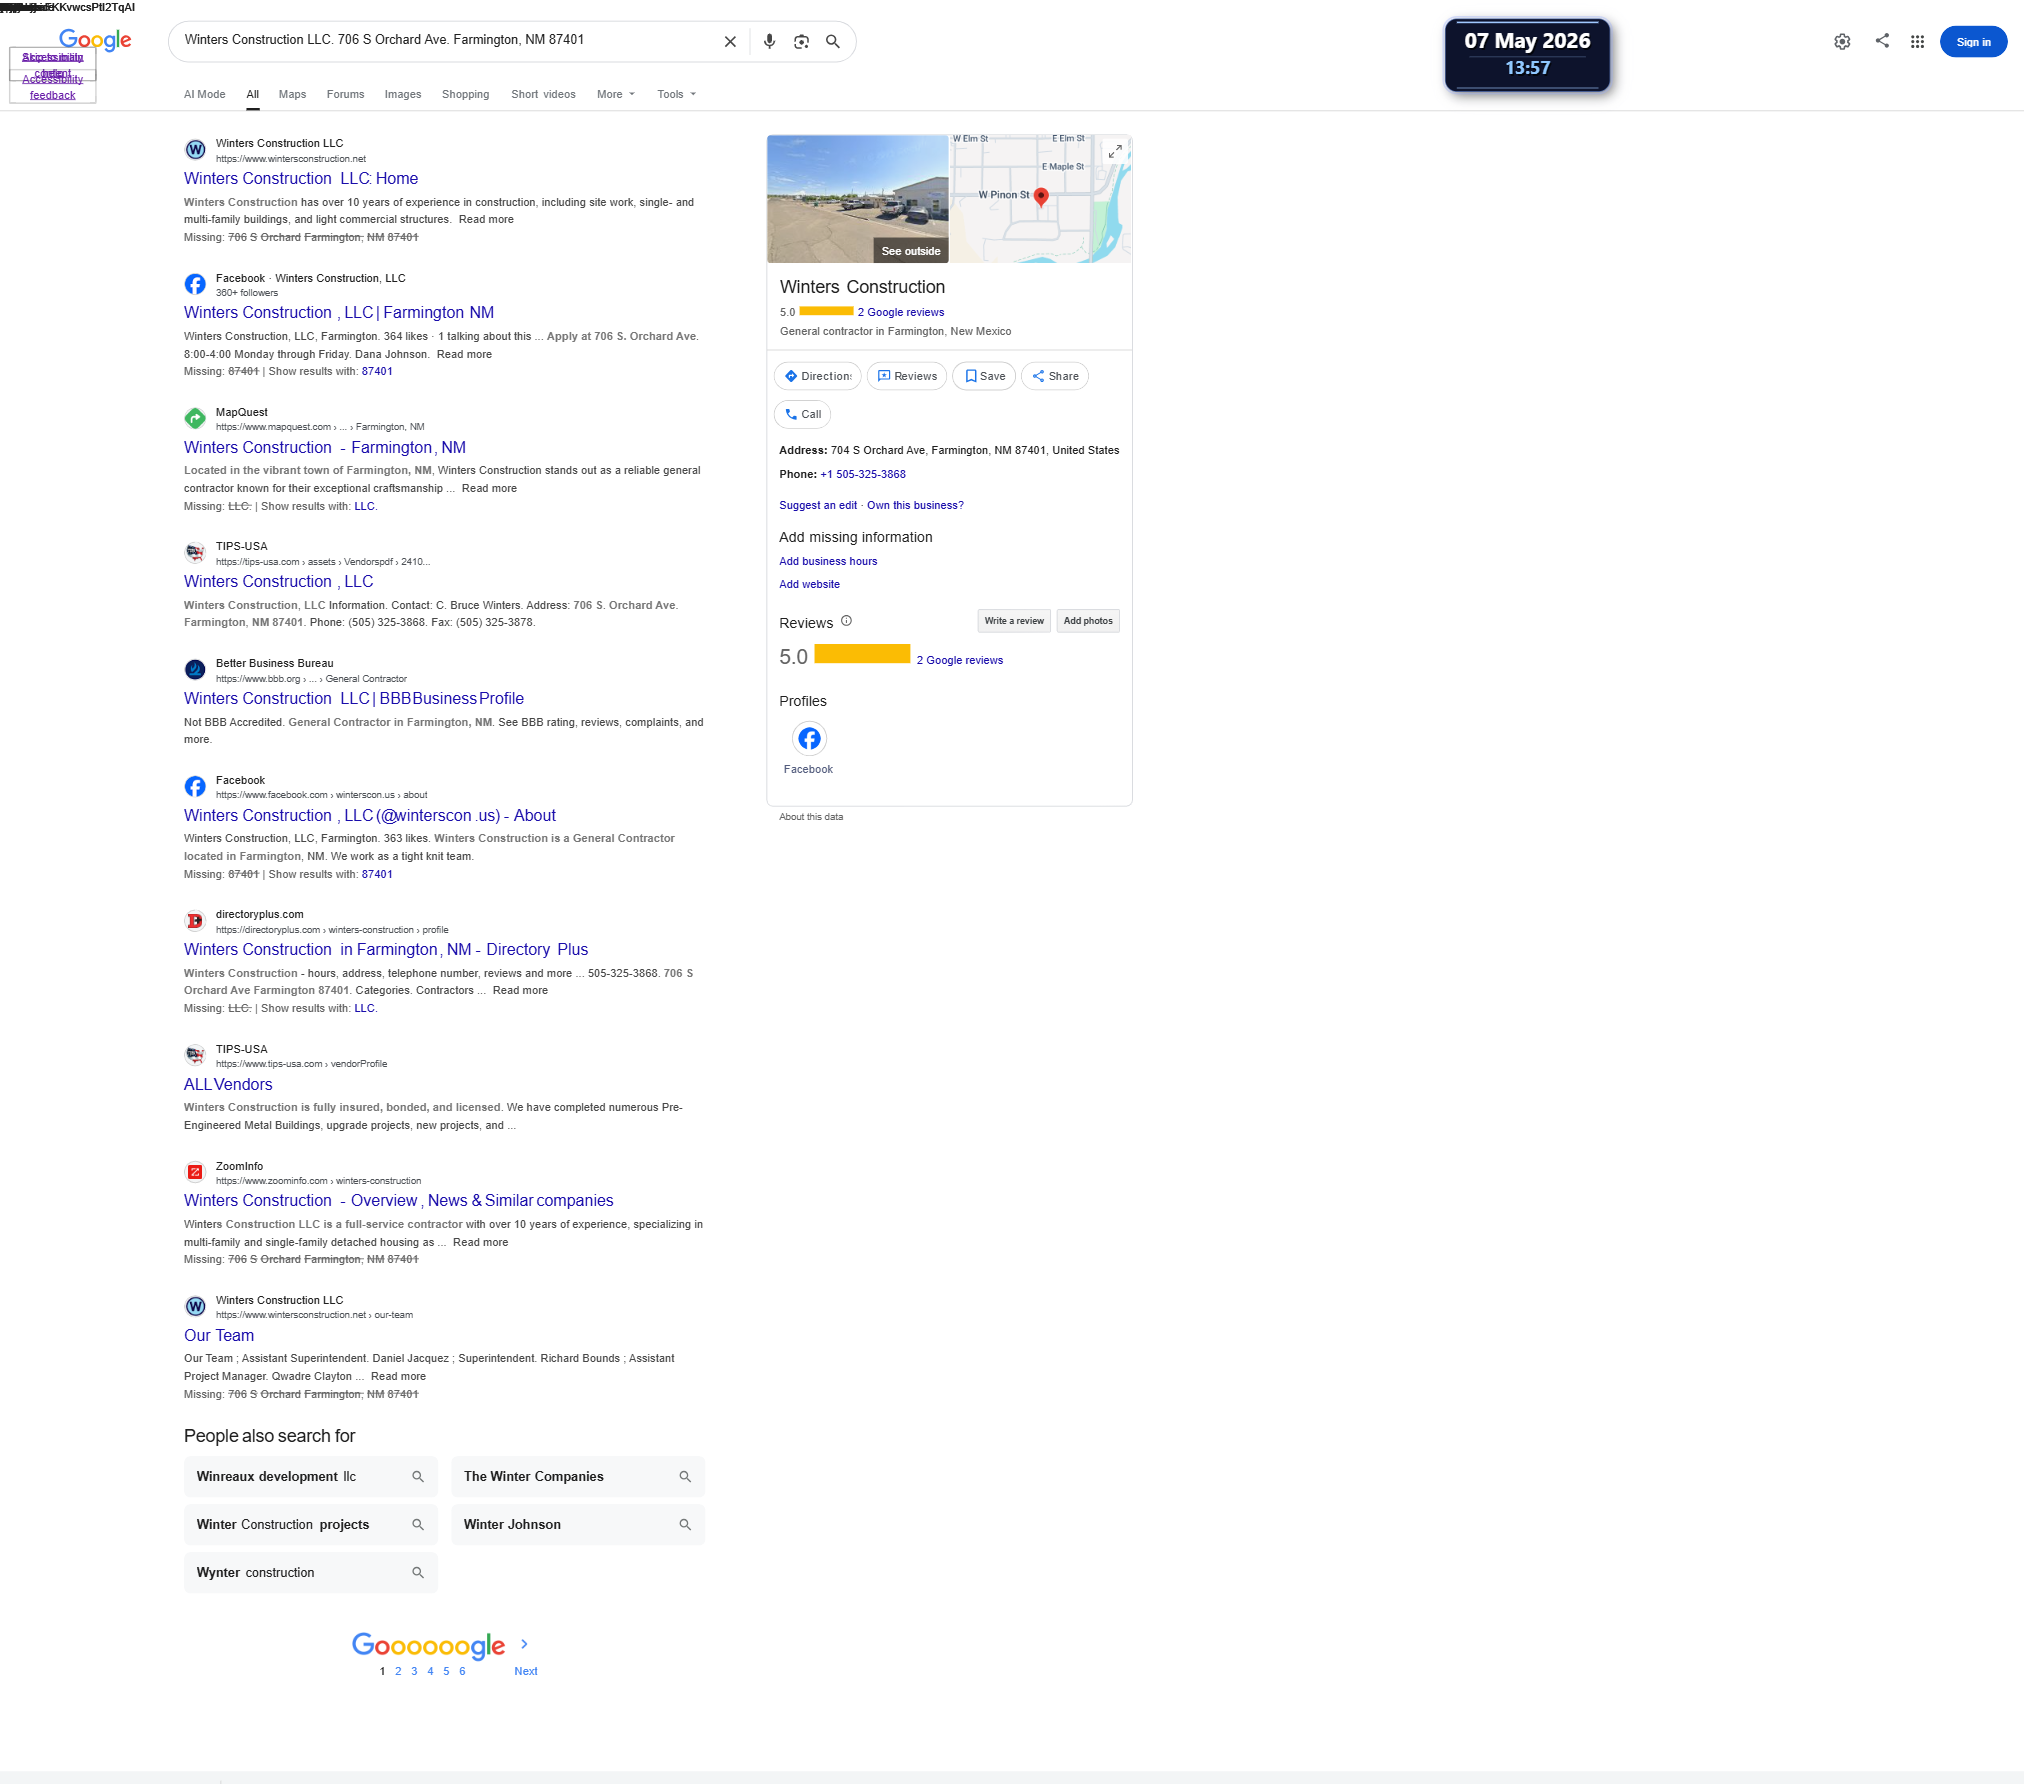Click the red map pin on W Pinon St
Image resolution: width=2036 pixels, height=1784 pixels.
pos(1041,196)
